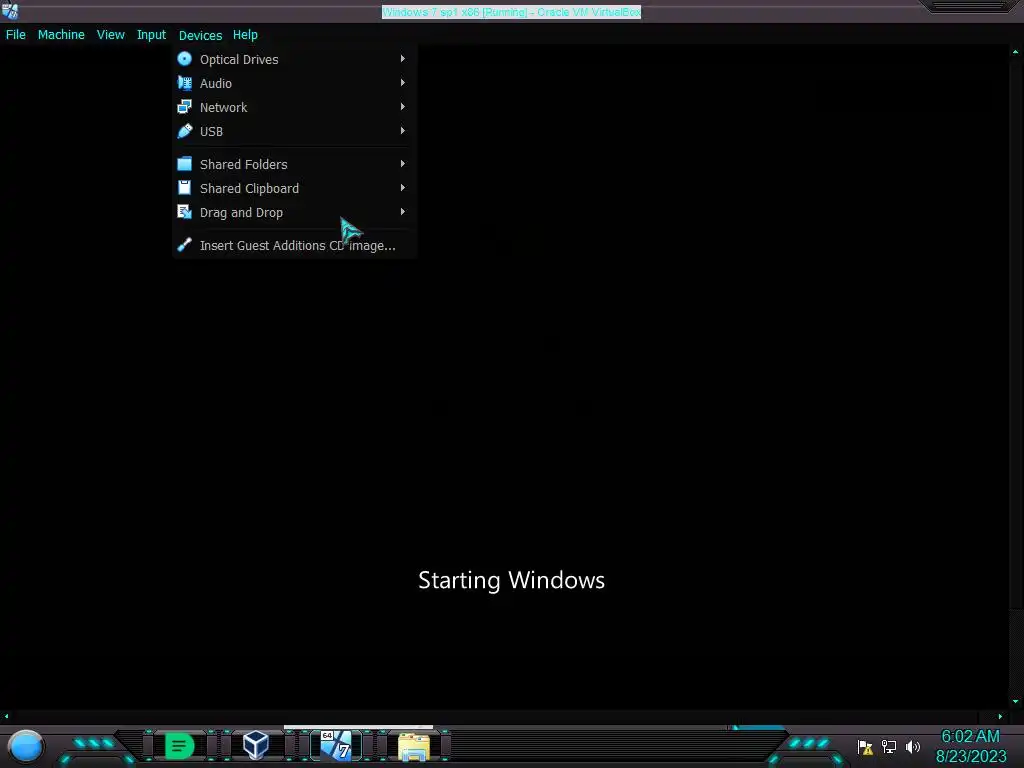
Task: Expand the USB submenu arrow
Action: pos(402,131)
